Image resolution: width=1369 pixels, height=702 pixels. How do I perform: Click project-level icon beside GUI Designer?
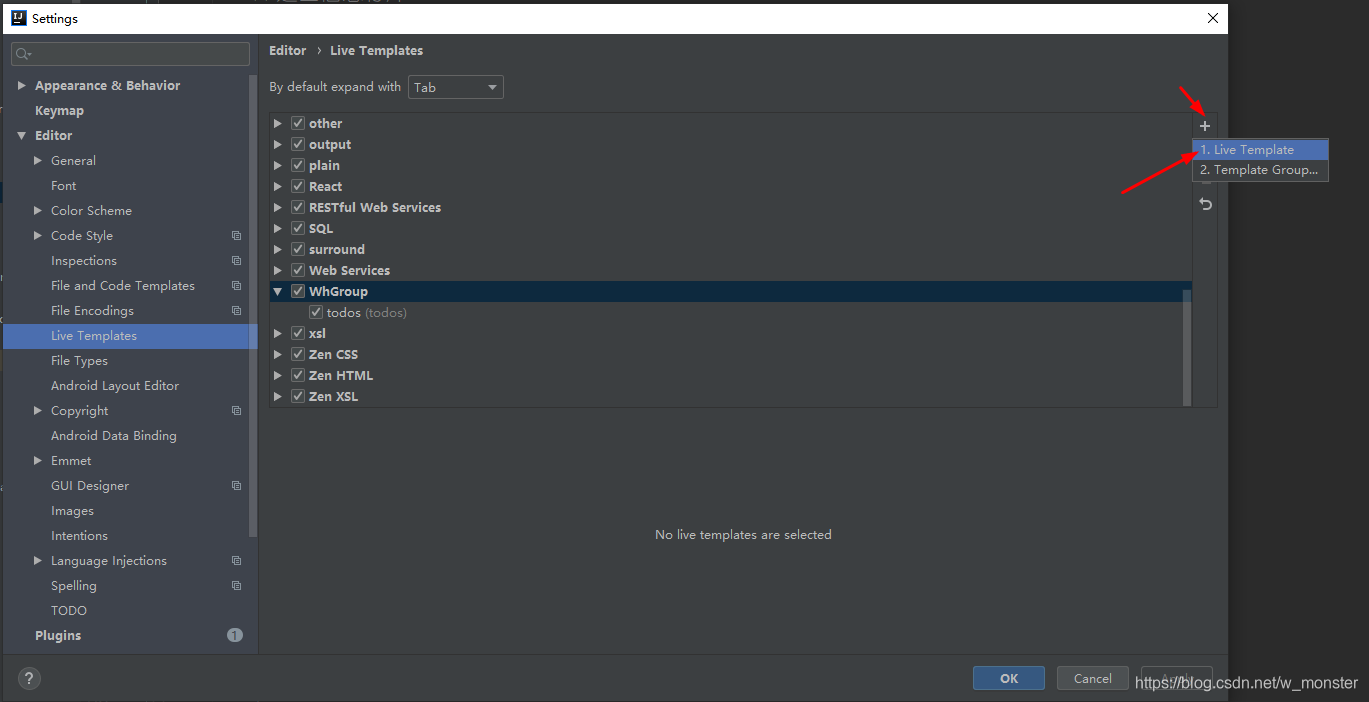click(x=236, y=486)
